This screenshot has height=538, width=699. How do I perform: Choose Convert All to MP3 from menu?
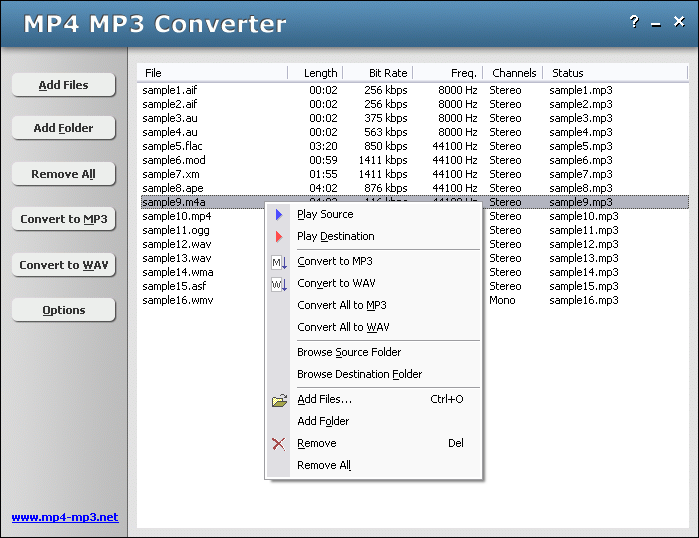point(341,305)
